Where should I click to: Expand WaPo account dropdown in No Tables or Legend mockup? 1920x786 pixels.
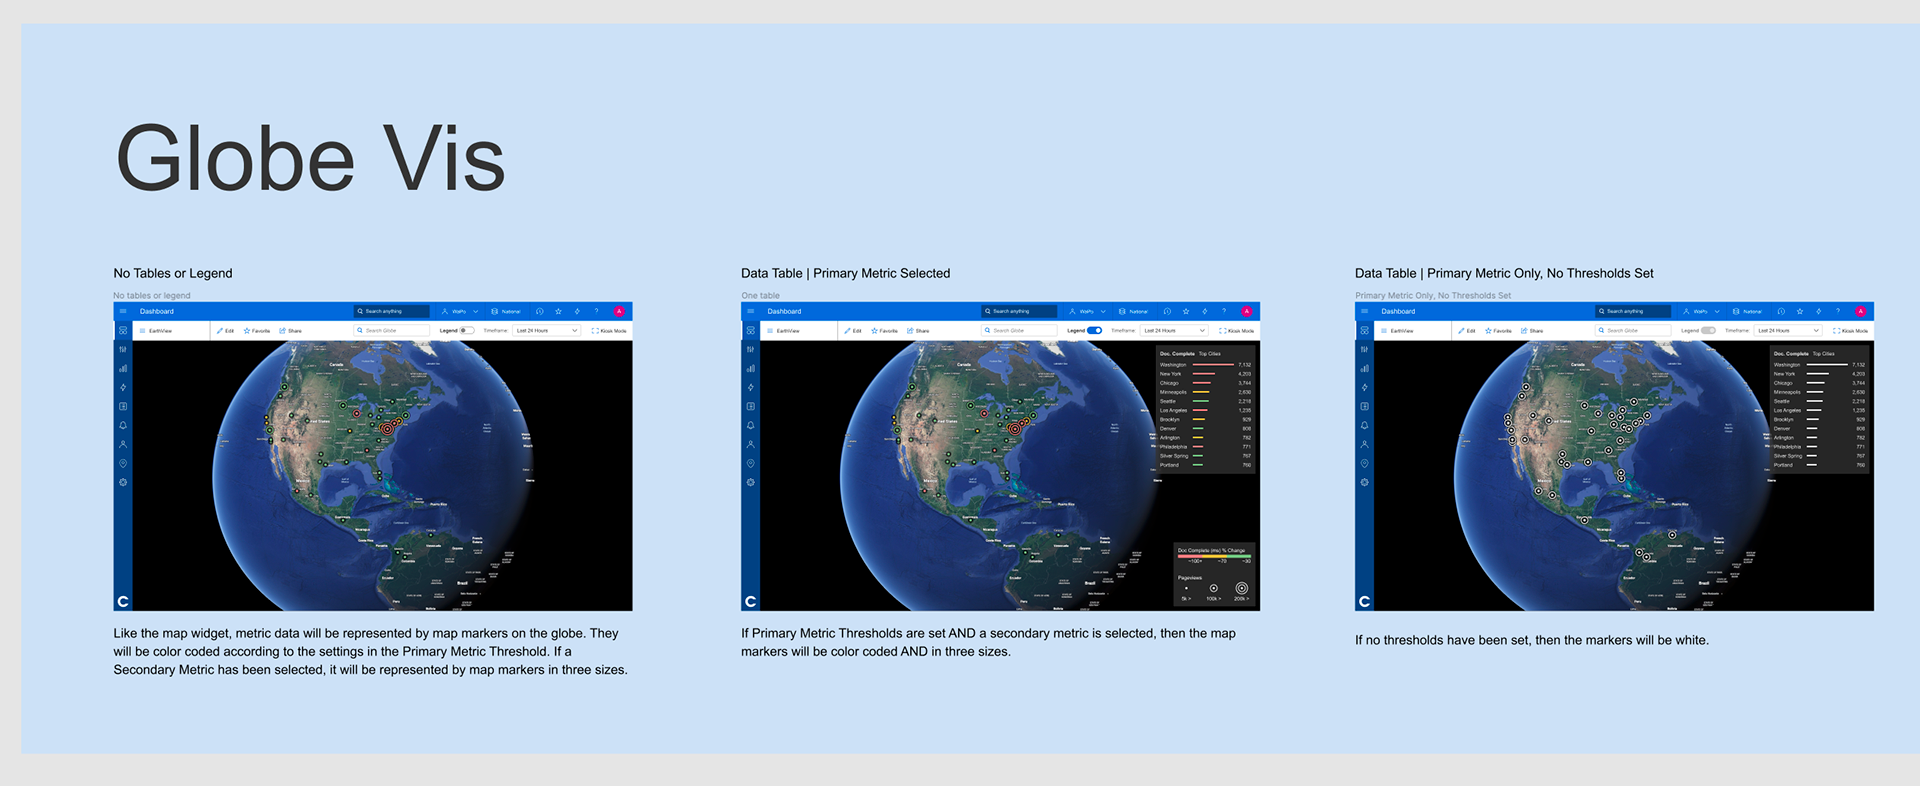(x=460, y=311)
